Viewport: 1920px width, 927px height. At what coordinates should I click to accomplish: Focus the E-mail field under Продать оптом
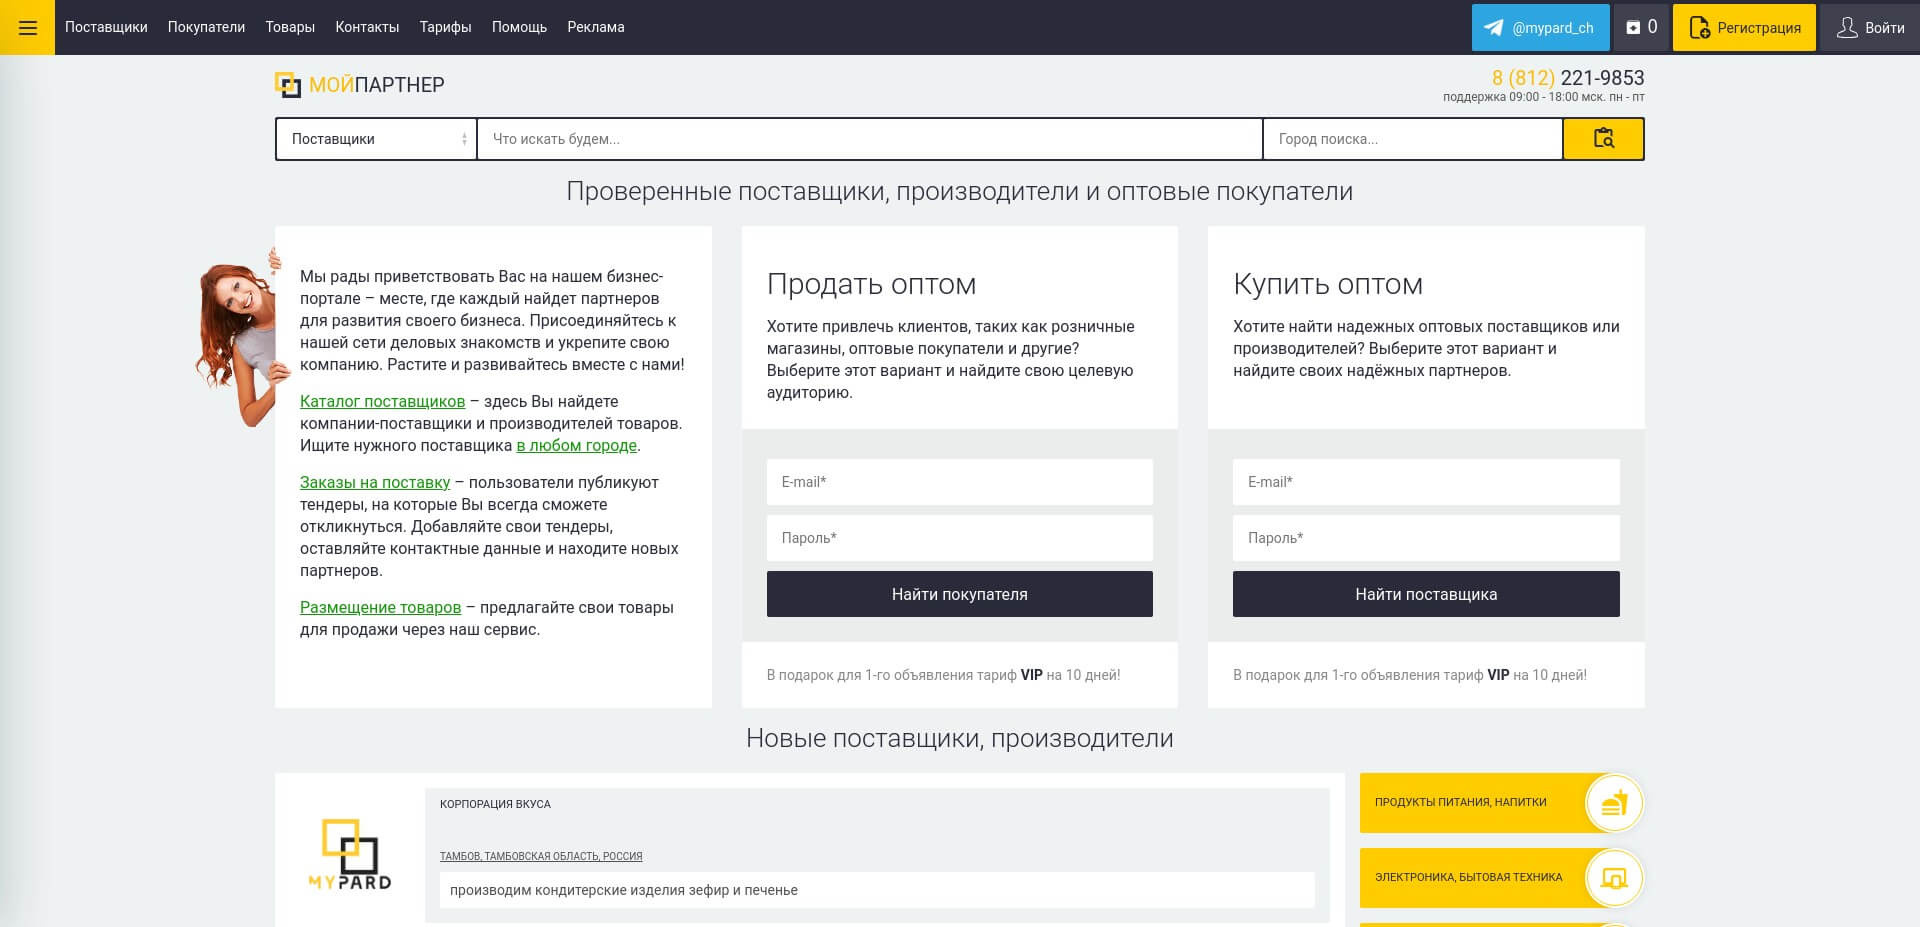(x=959, y=482)
